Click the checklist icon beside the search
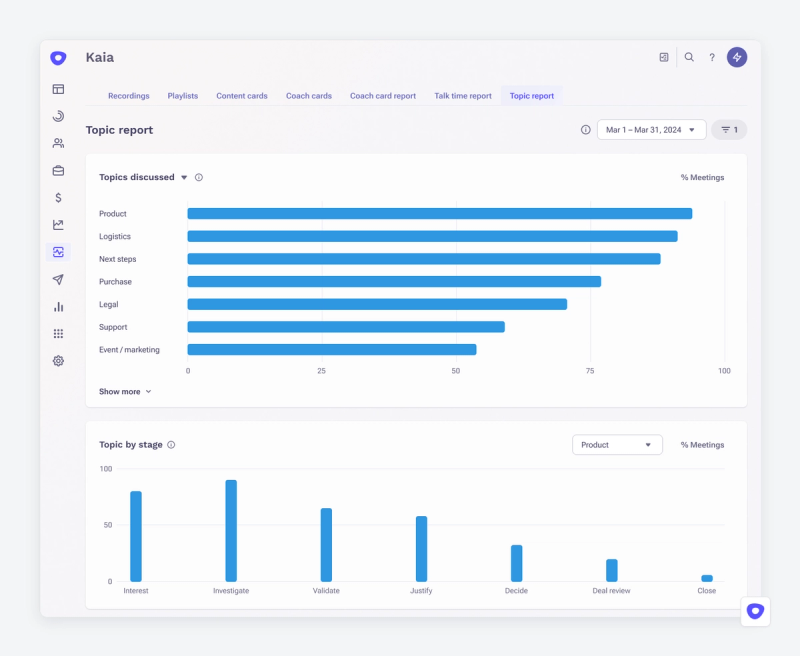This screenshot has height=656, width=800. [664, 57]
